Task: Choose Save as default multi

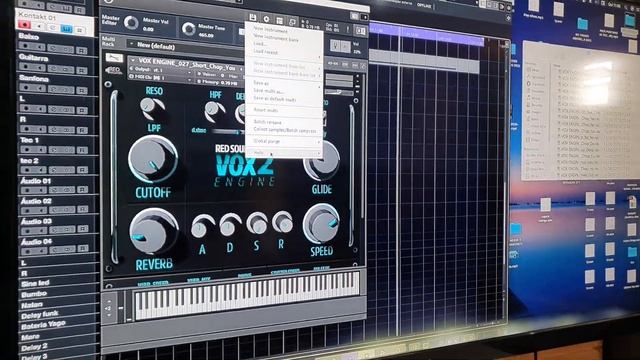Action: [275, 99]
